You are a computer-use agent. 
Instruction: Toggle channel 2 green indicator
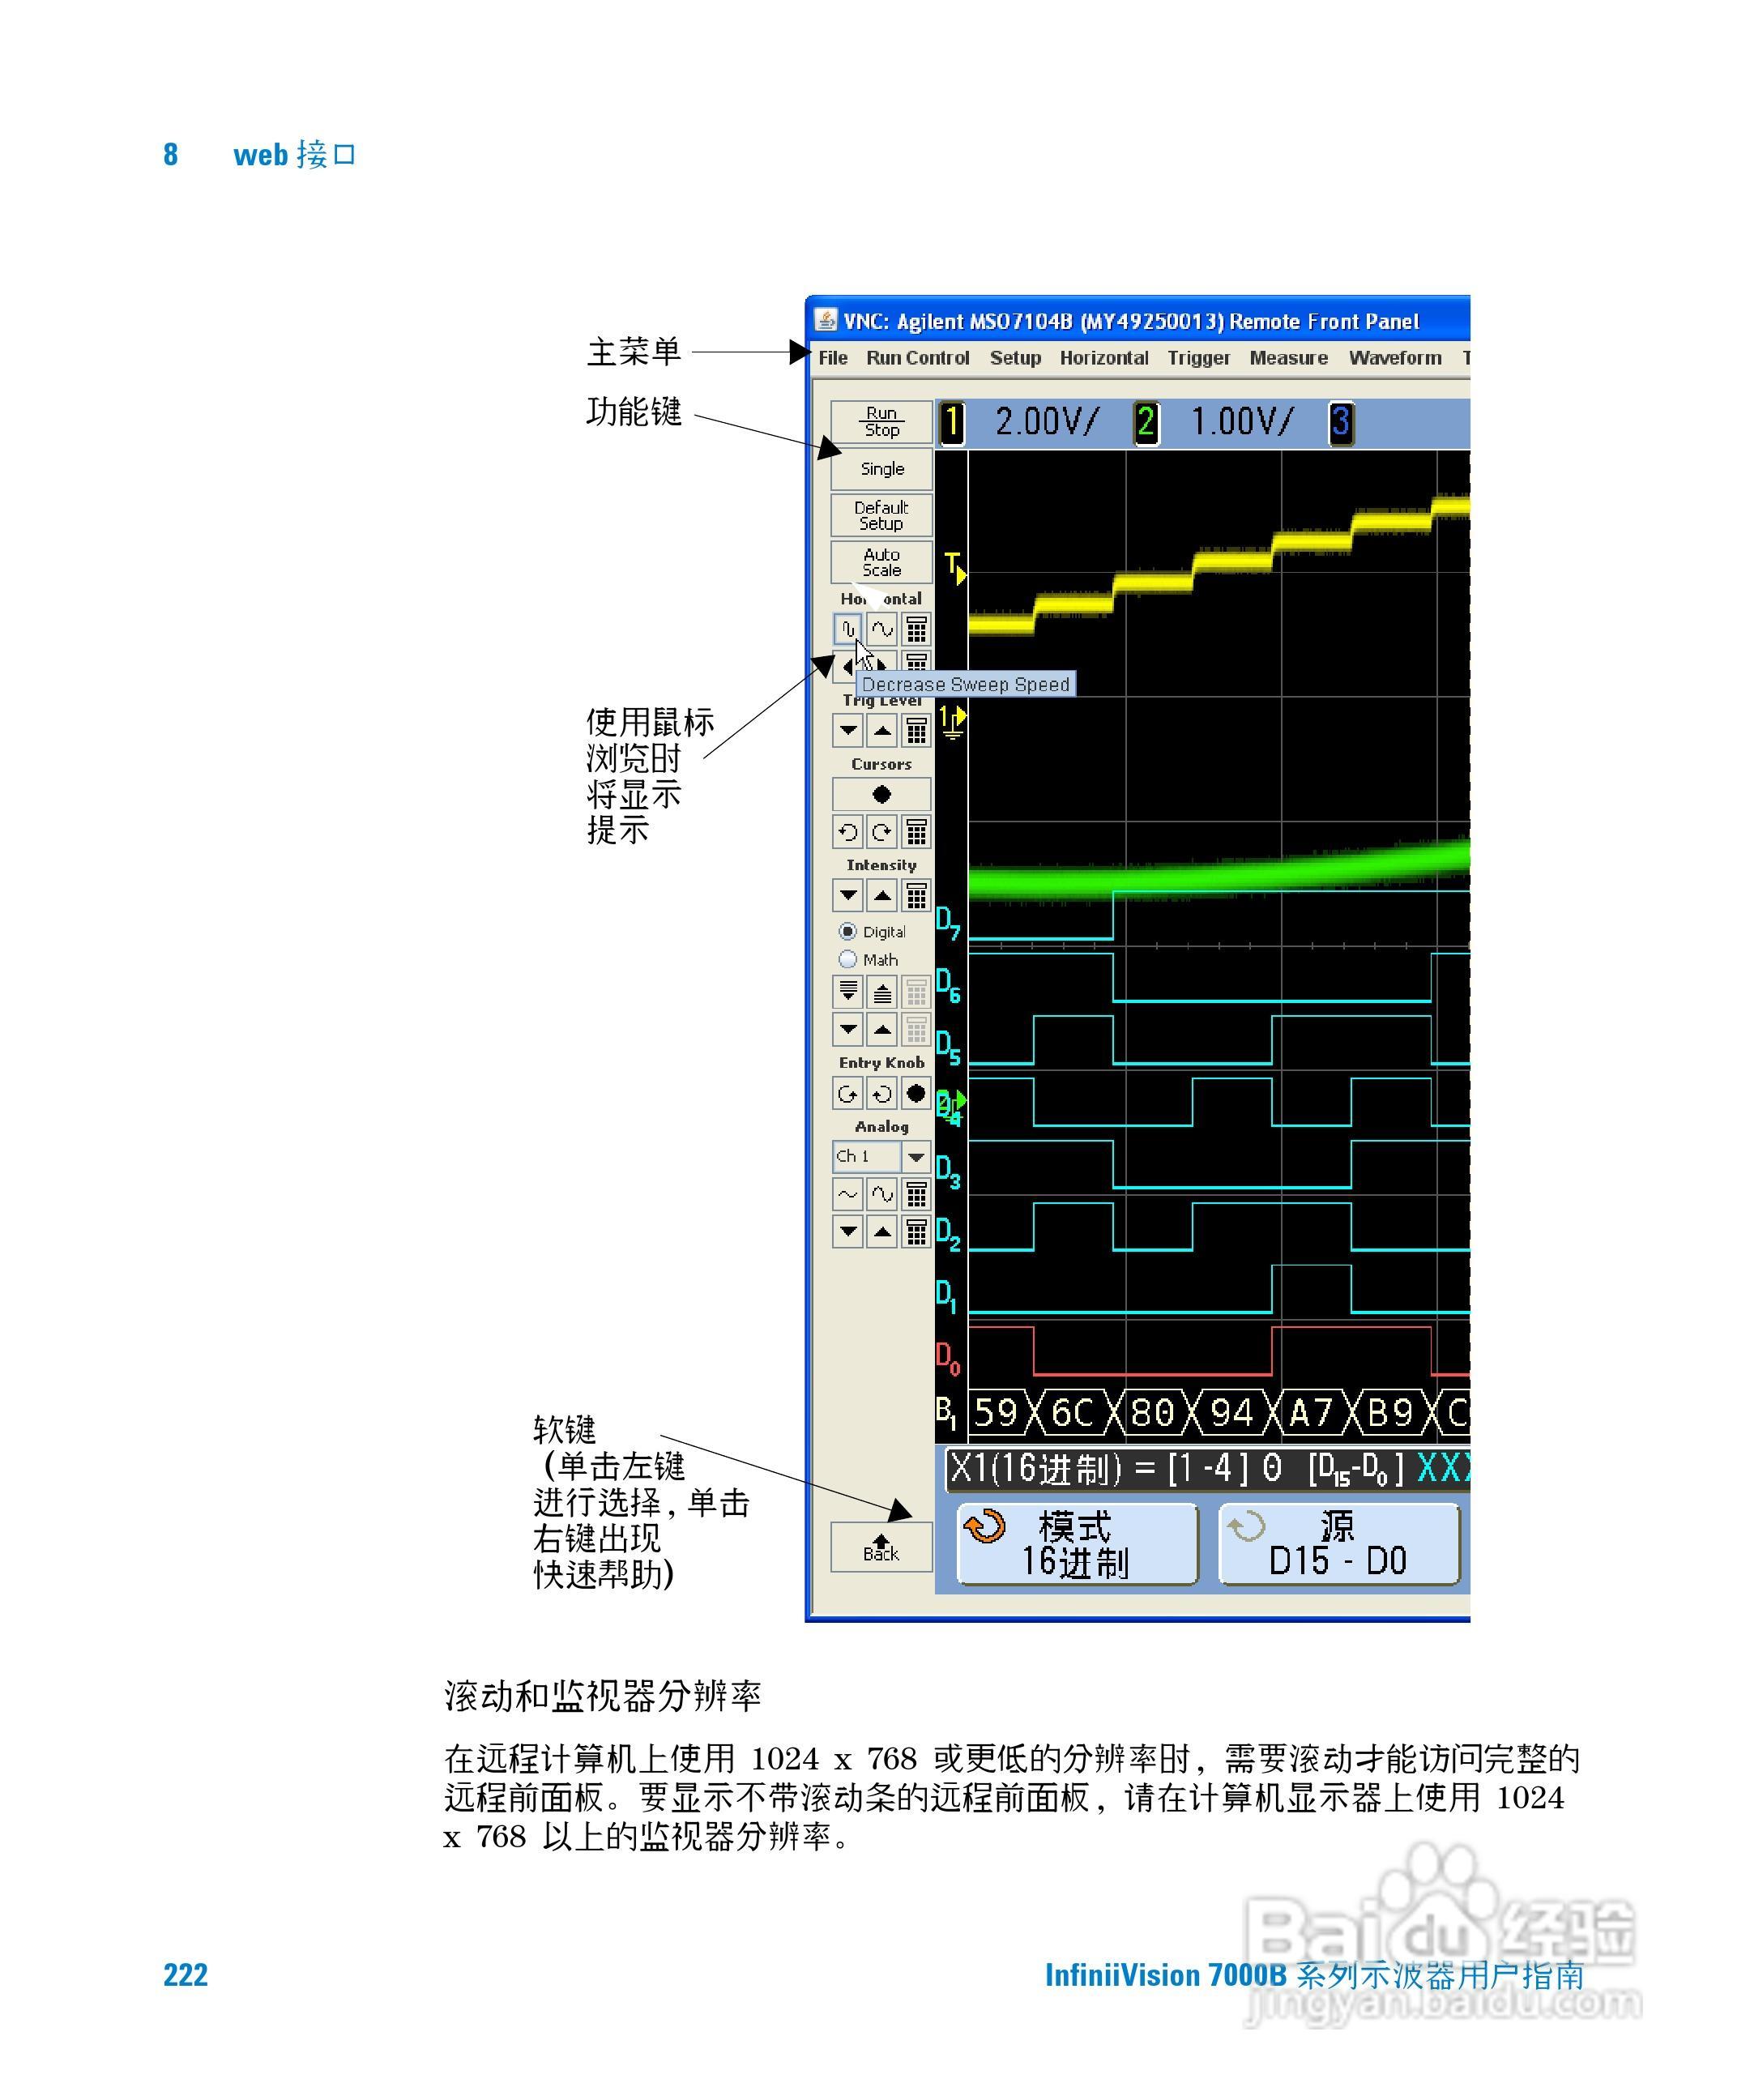pyautogui.click(x=1145, y=422)
